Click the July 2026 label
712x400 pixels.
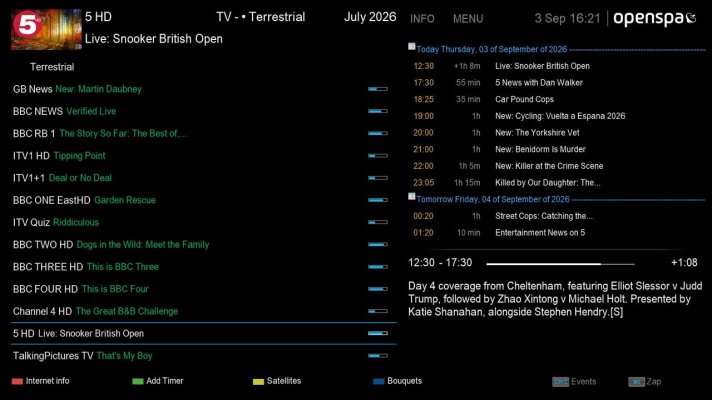370,17
